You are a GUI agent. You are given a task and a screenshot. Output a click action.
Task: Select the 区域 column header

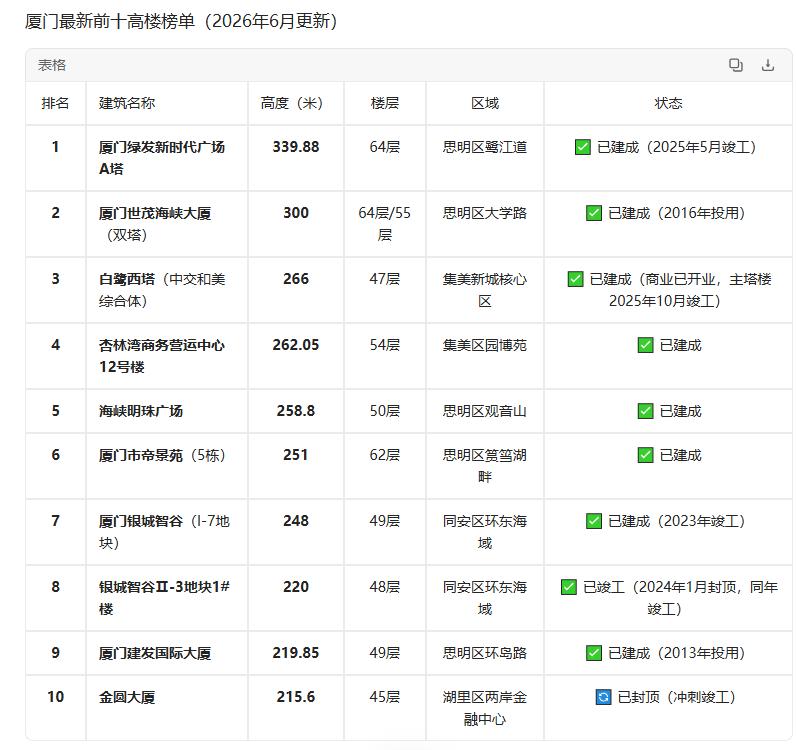tap(485, 103)
